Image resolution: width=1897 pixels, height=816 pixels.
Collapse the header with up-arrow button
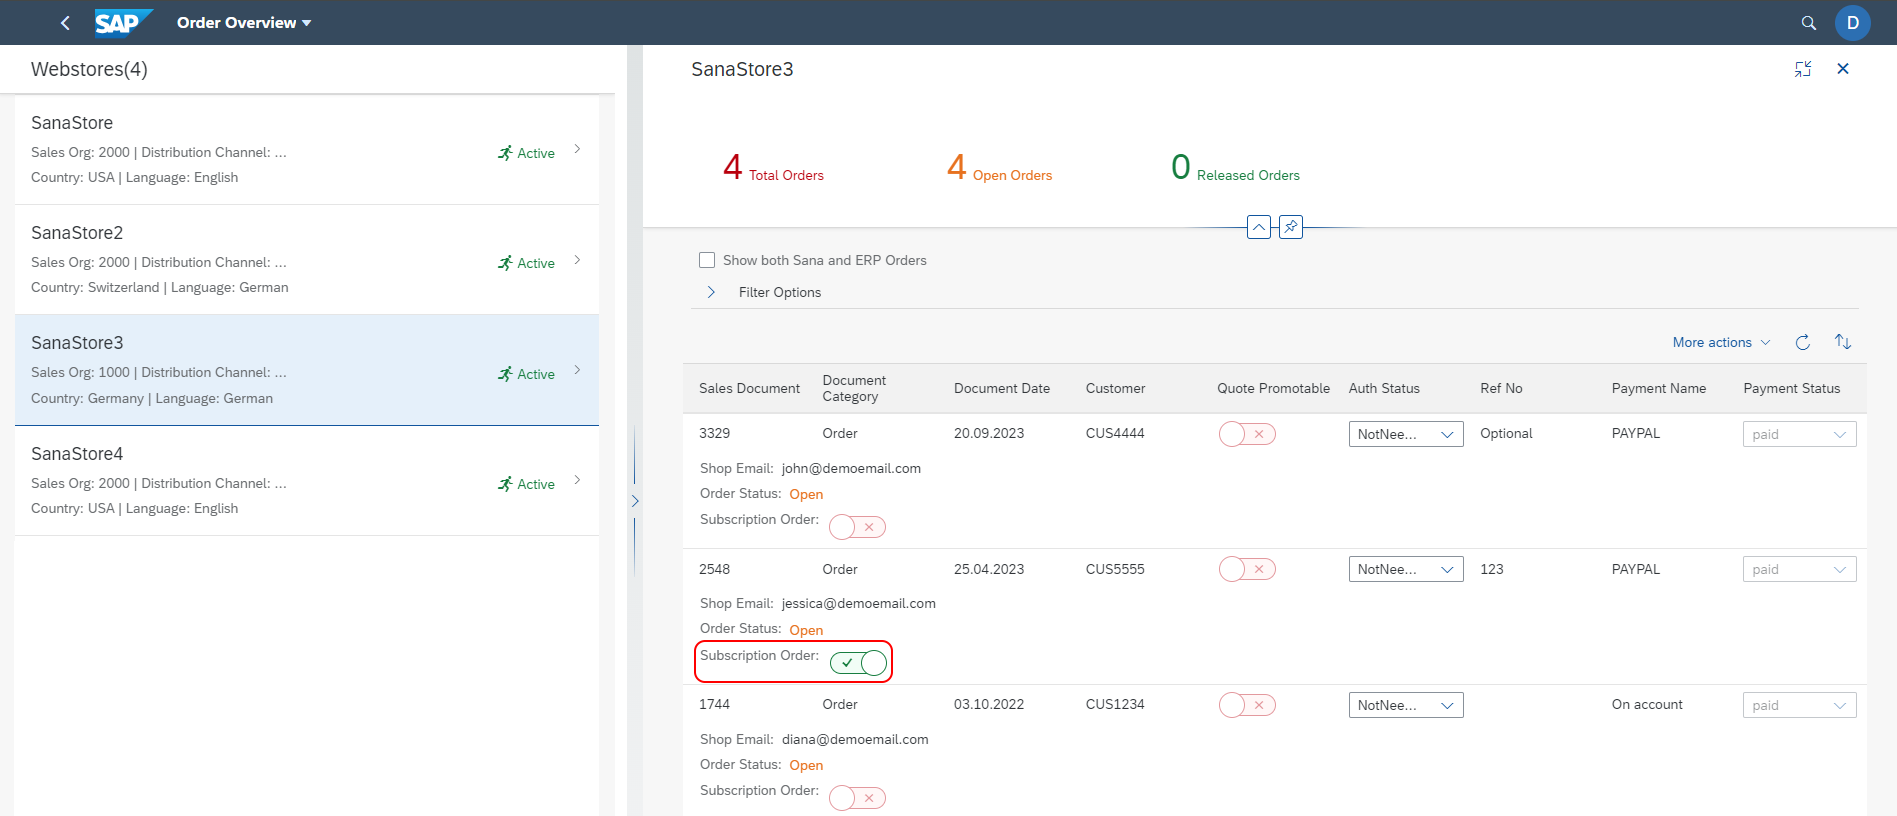[1259, 227]
